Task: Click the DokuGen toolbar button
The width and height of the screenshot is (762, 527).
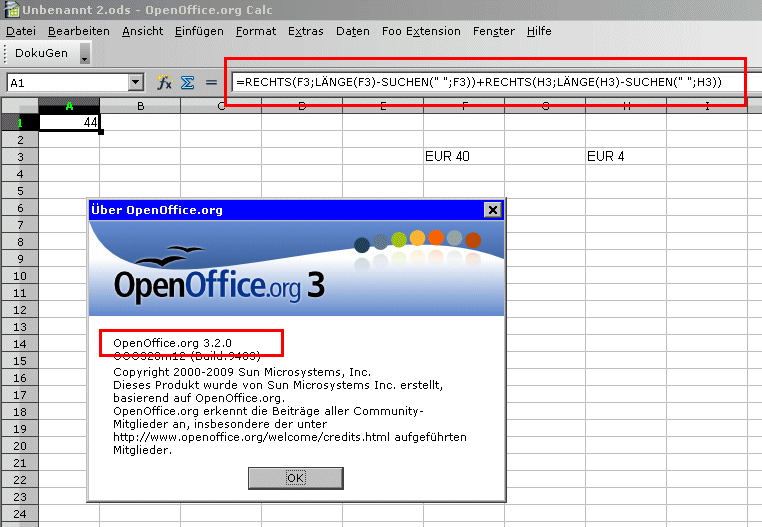Action: pyautogui.click(x=41, y=54)
